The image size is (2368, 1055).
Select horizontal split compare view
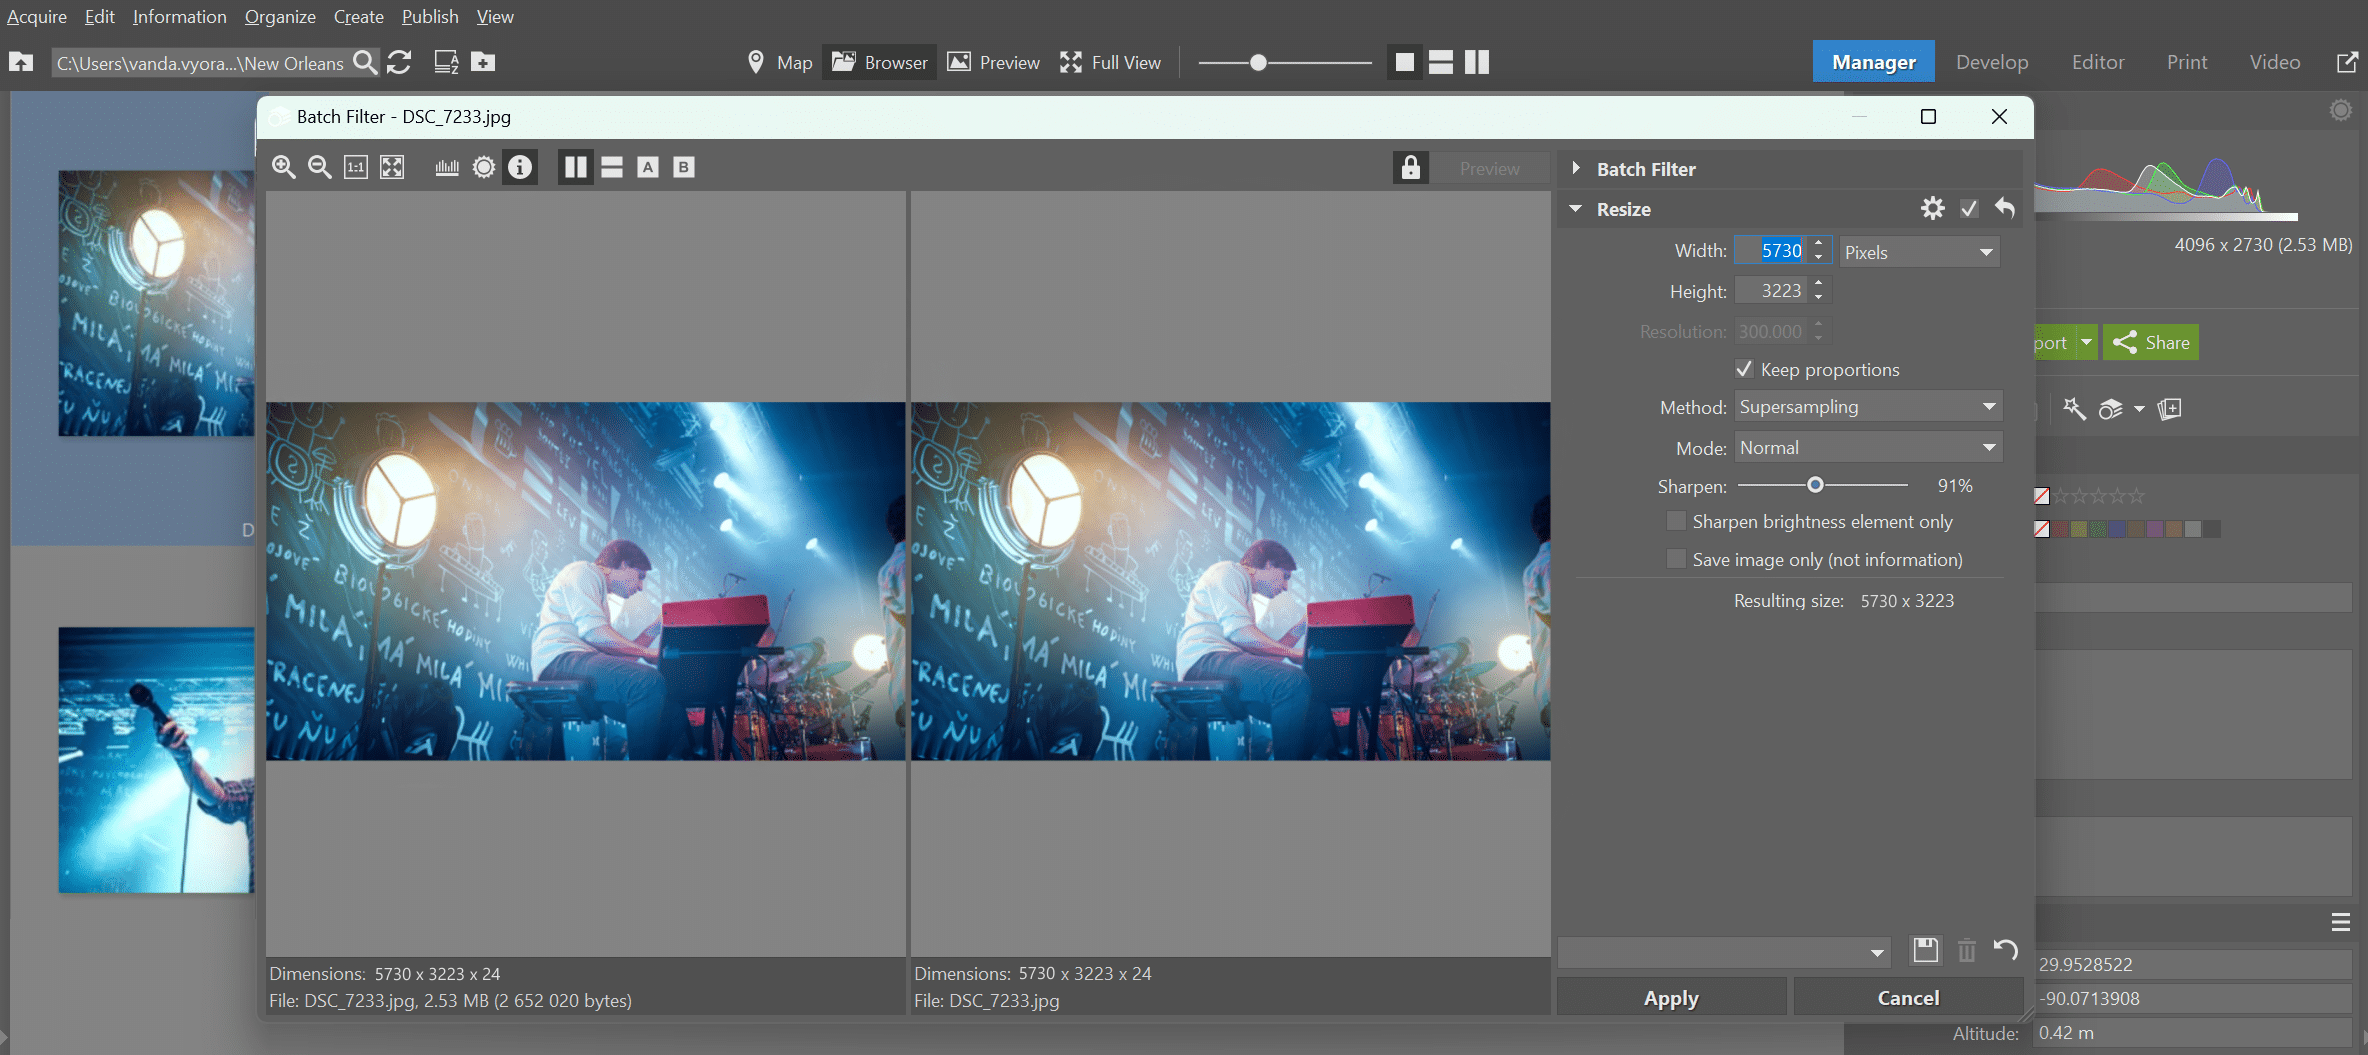coord(612,168)
